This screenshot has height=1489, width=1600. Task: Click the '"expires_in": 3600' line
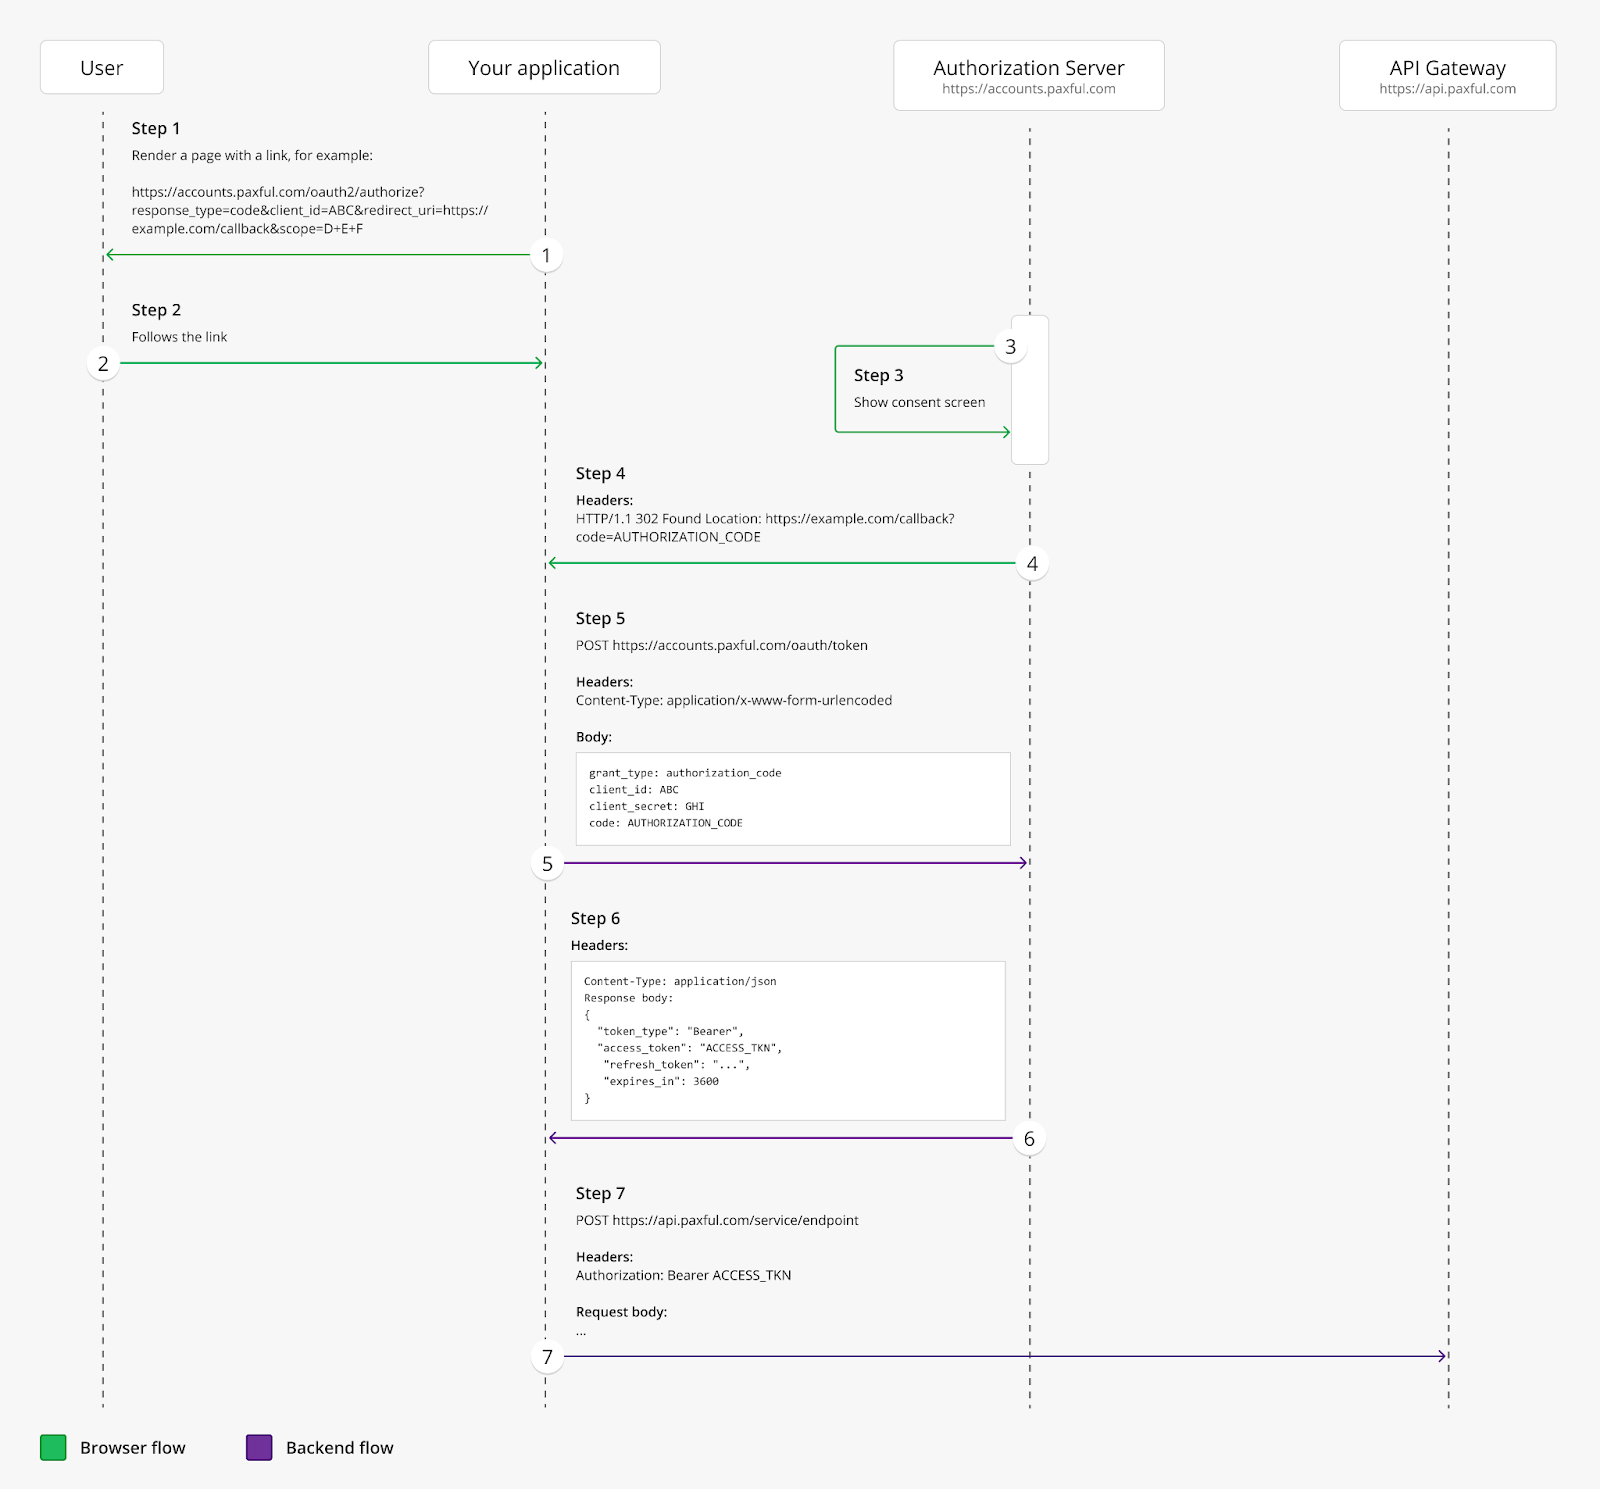point(661,1081)
